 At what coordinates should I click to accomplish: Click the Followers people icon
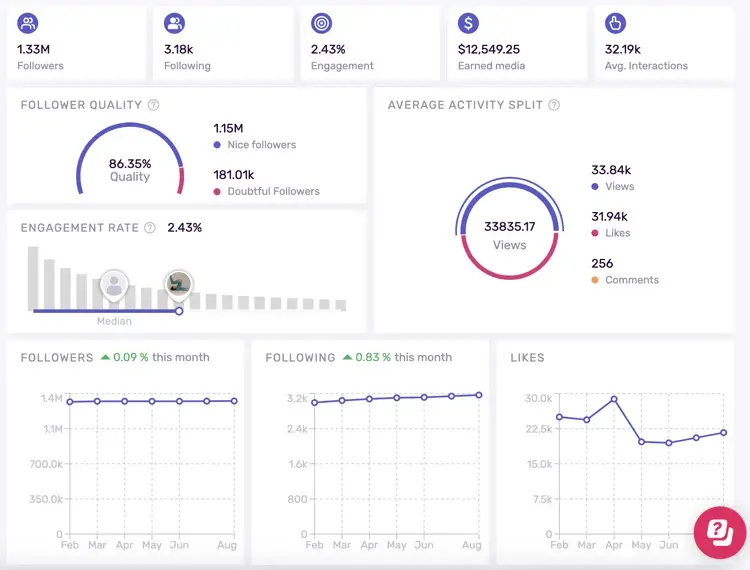coord(28,23)
